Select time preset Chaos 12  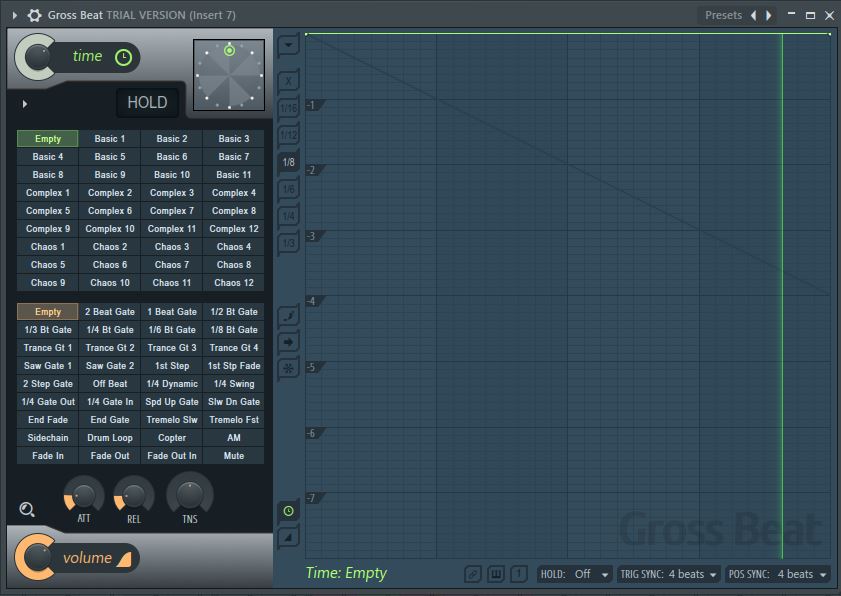click(234, 283)
